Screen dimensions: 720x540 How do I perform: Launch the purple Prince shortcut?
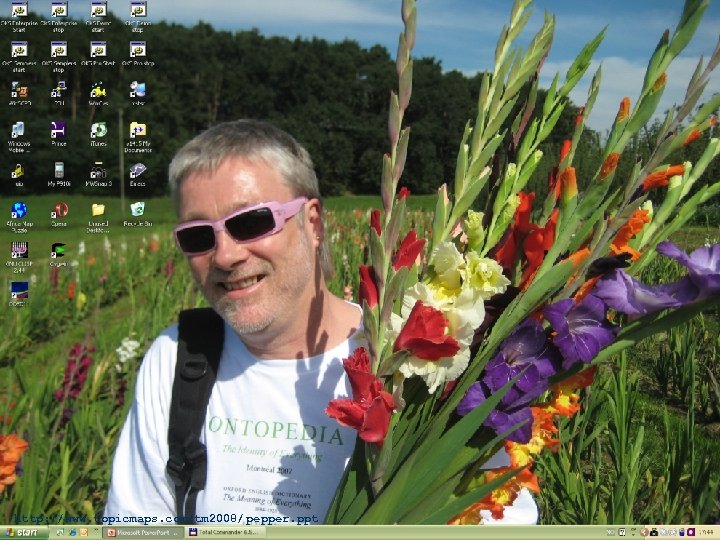pos(58,134)
